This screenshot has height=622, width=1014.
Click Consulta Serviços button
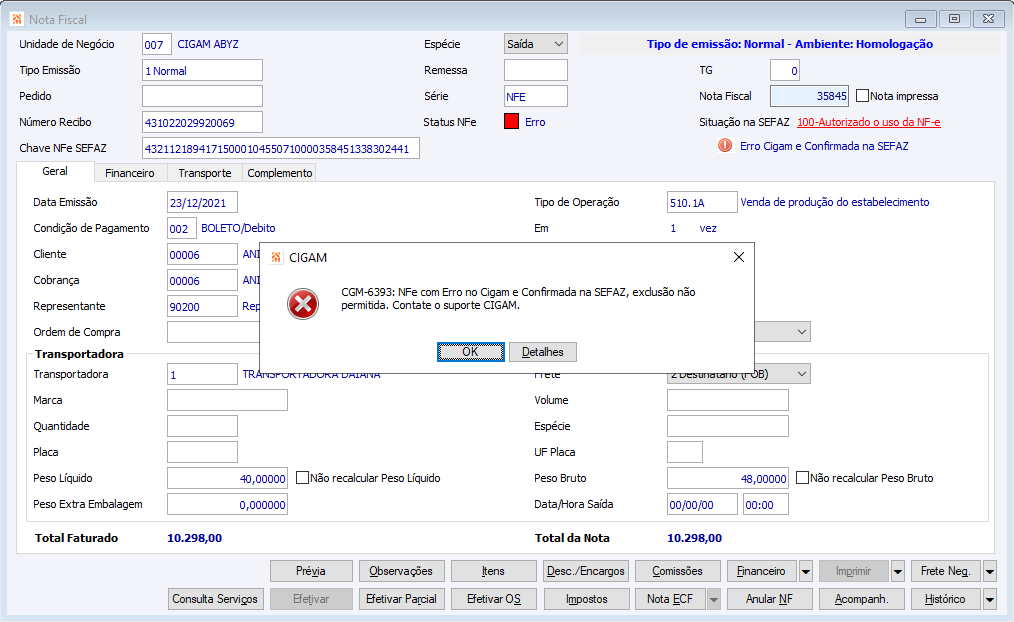(215, 599)
